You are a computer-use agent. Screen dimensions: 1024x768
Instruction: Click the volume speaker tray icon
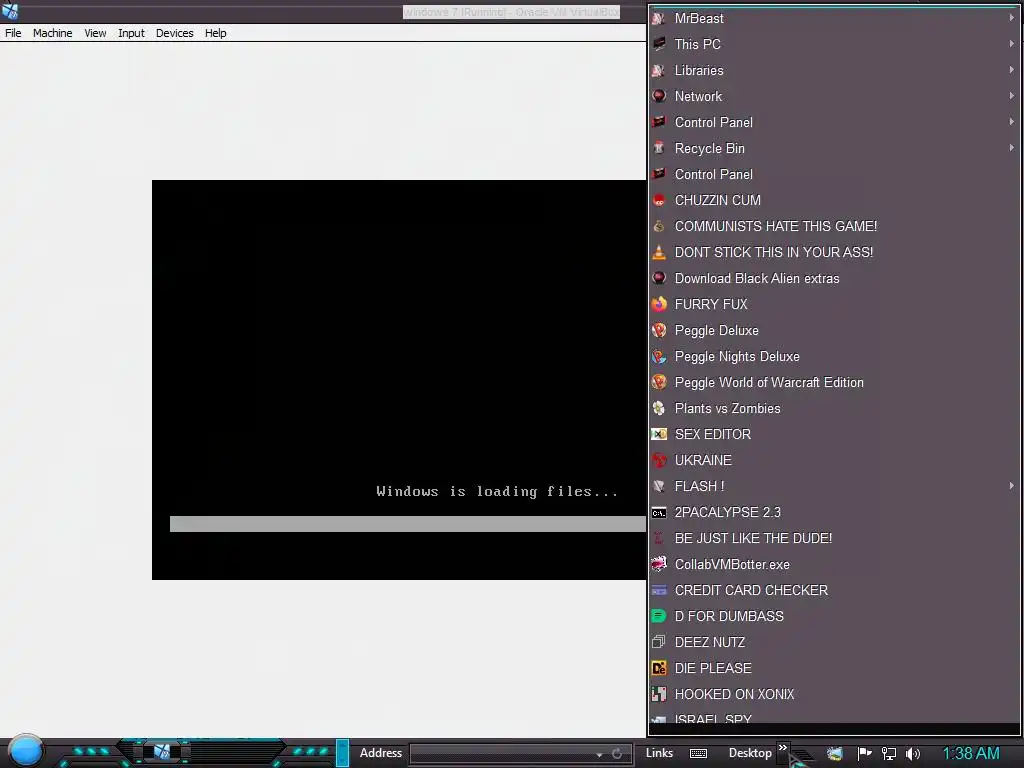pos(912,754)
